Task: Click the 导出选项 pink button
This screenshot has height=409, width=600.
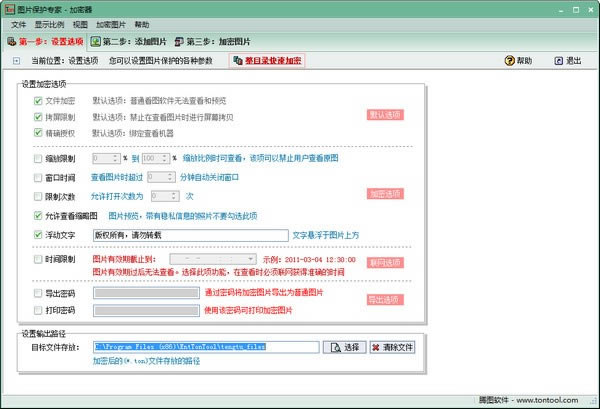Action: 385,300
